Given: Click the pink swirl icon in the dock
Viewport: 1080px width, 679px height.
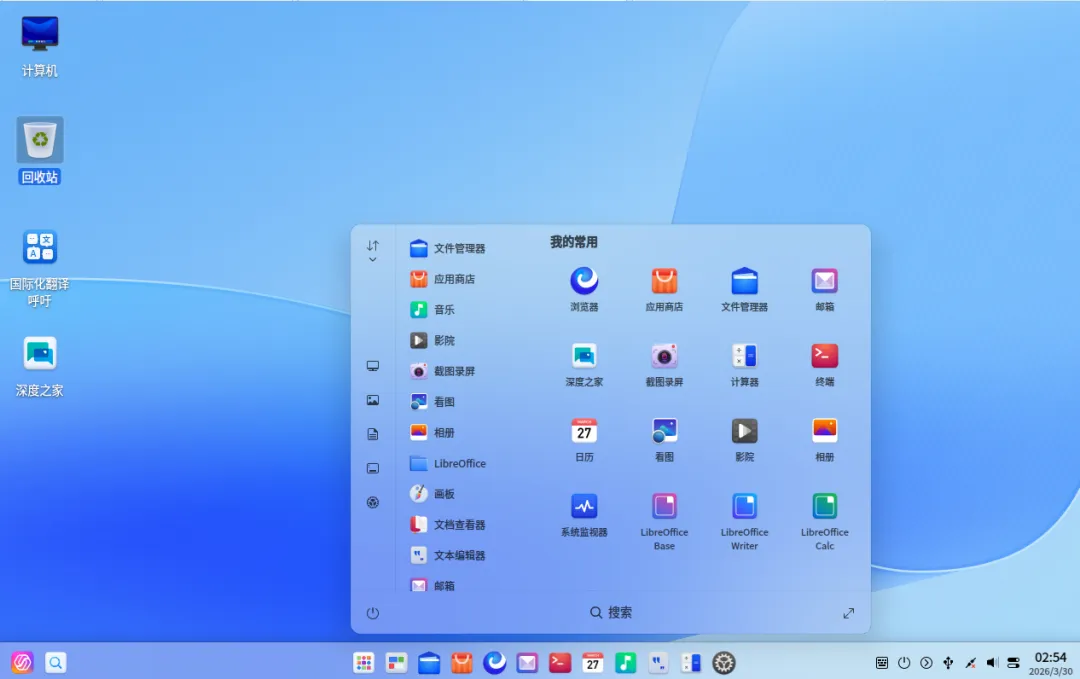Looking at the screenshot, I should [22, 662].
